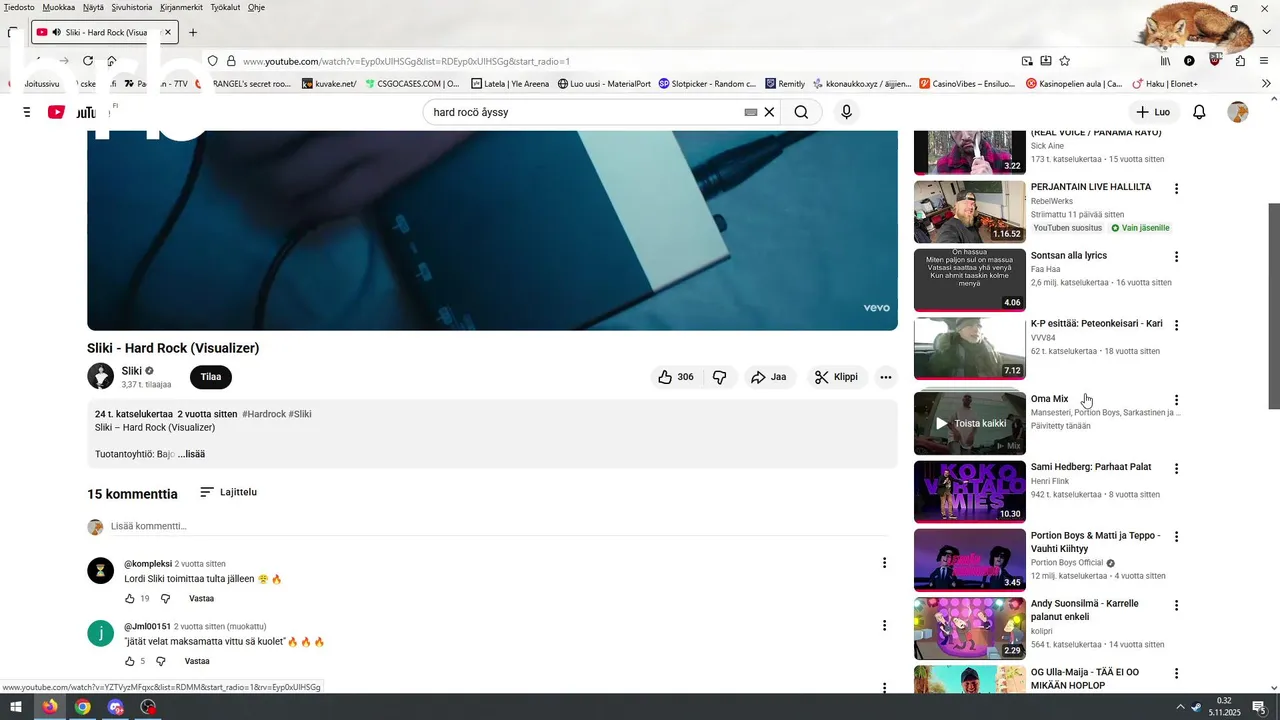Viewport: 1280px width, 720px height.
Task: Dislike the video with thumbs-down button
Action: [719, 377]
